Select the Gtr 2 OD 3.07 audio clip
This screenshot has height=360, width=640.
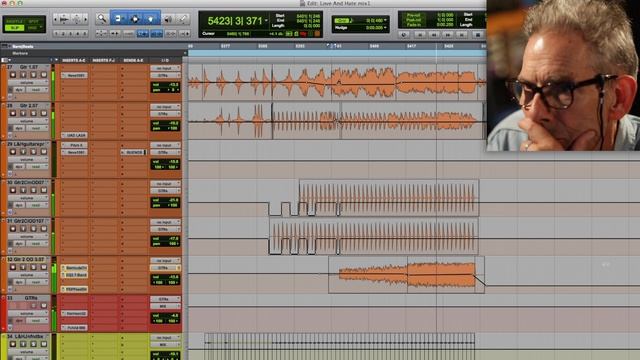pos(407,275)
